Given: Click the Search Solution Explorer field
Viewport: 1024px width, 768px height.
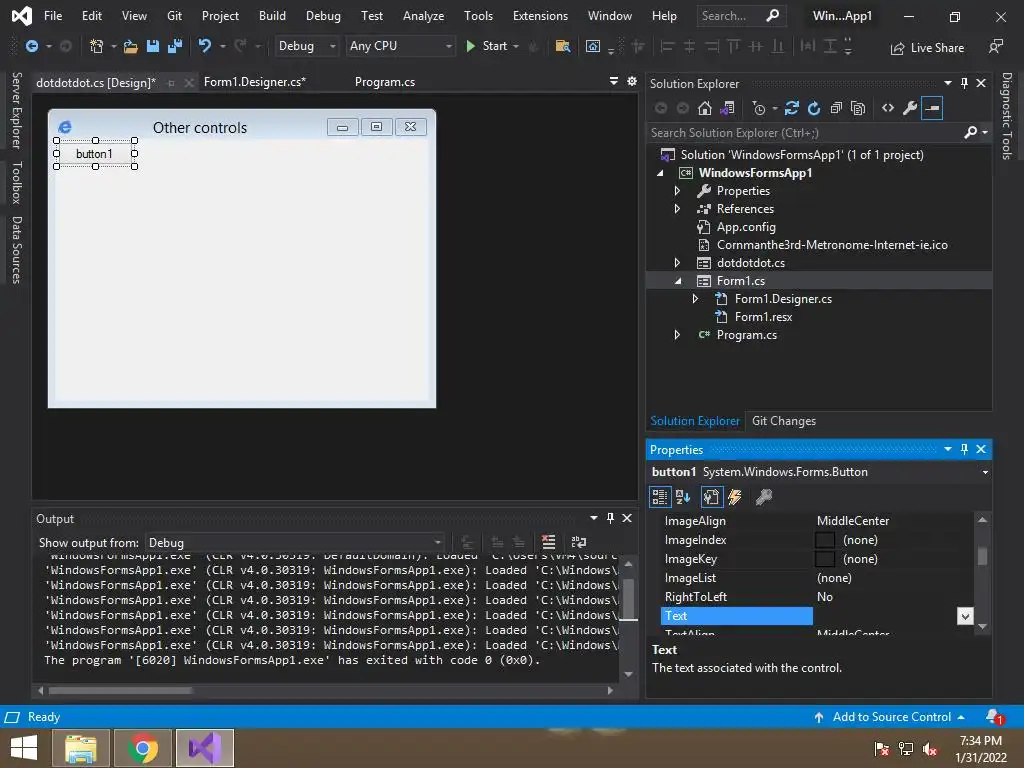Looking at the screenshot, I should [x=807, y=133].
